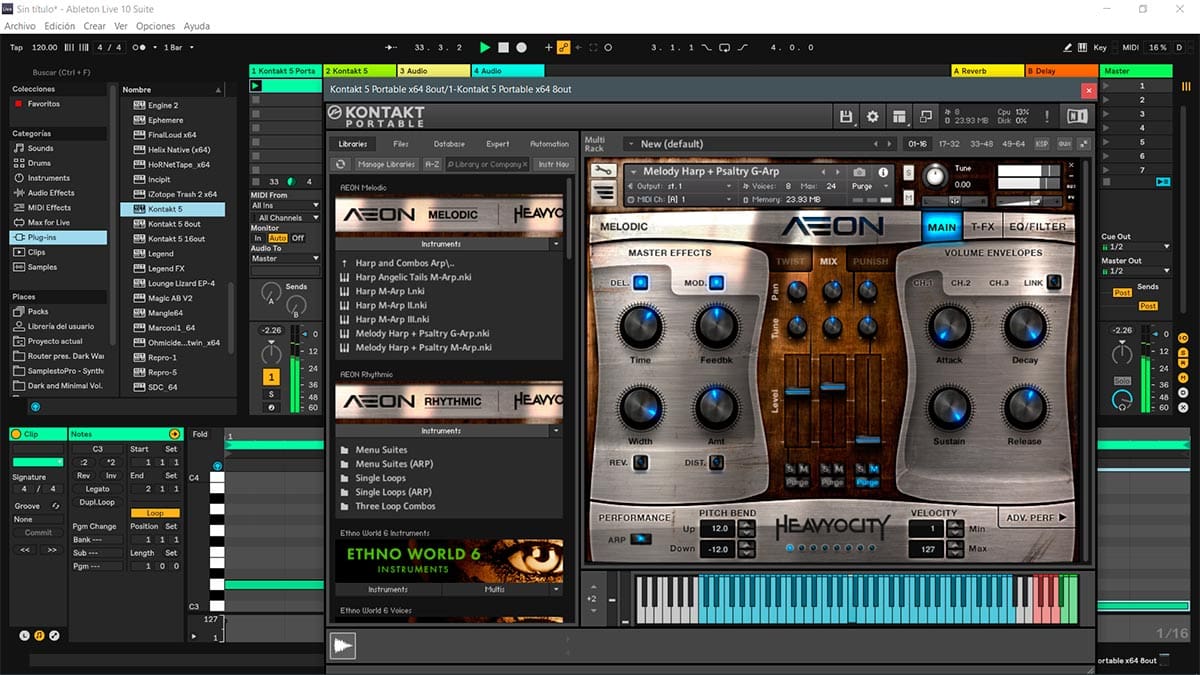Switch to Kontakt Database tab
The height and width of the screenshot is (675, 1200).
449,144
